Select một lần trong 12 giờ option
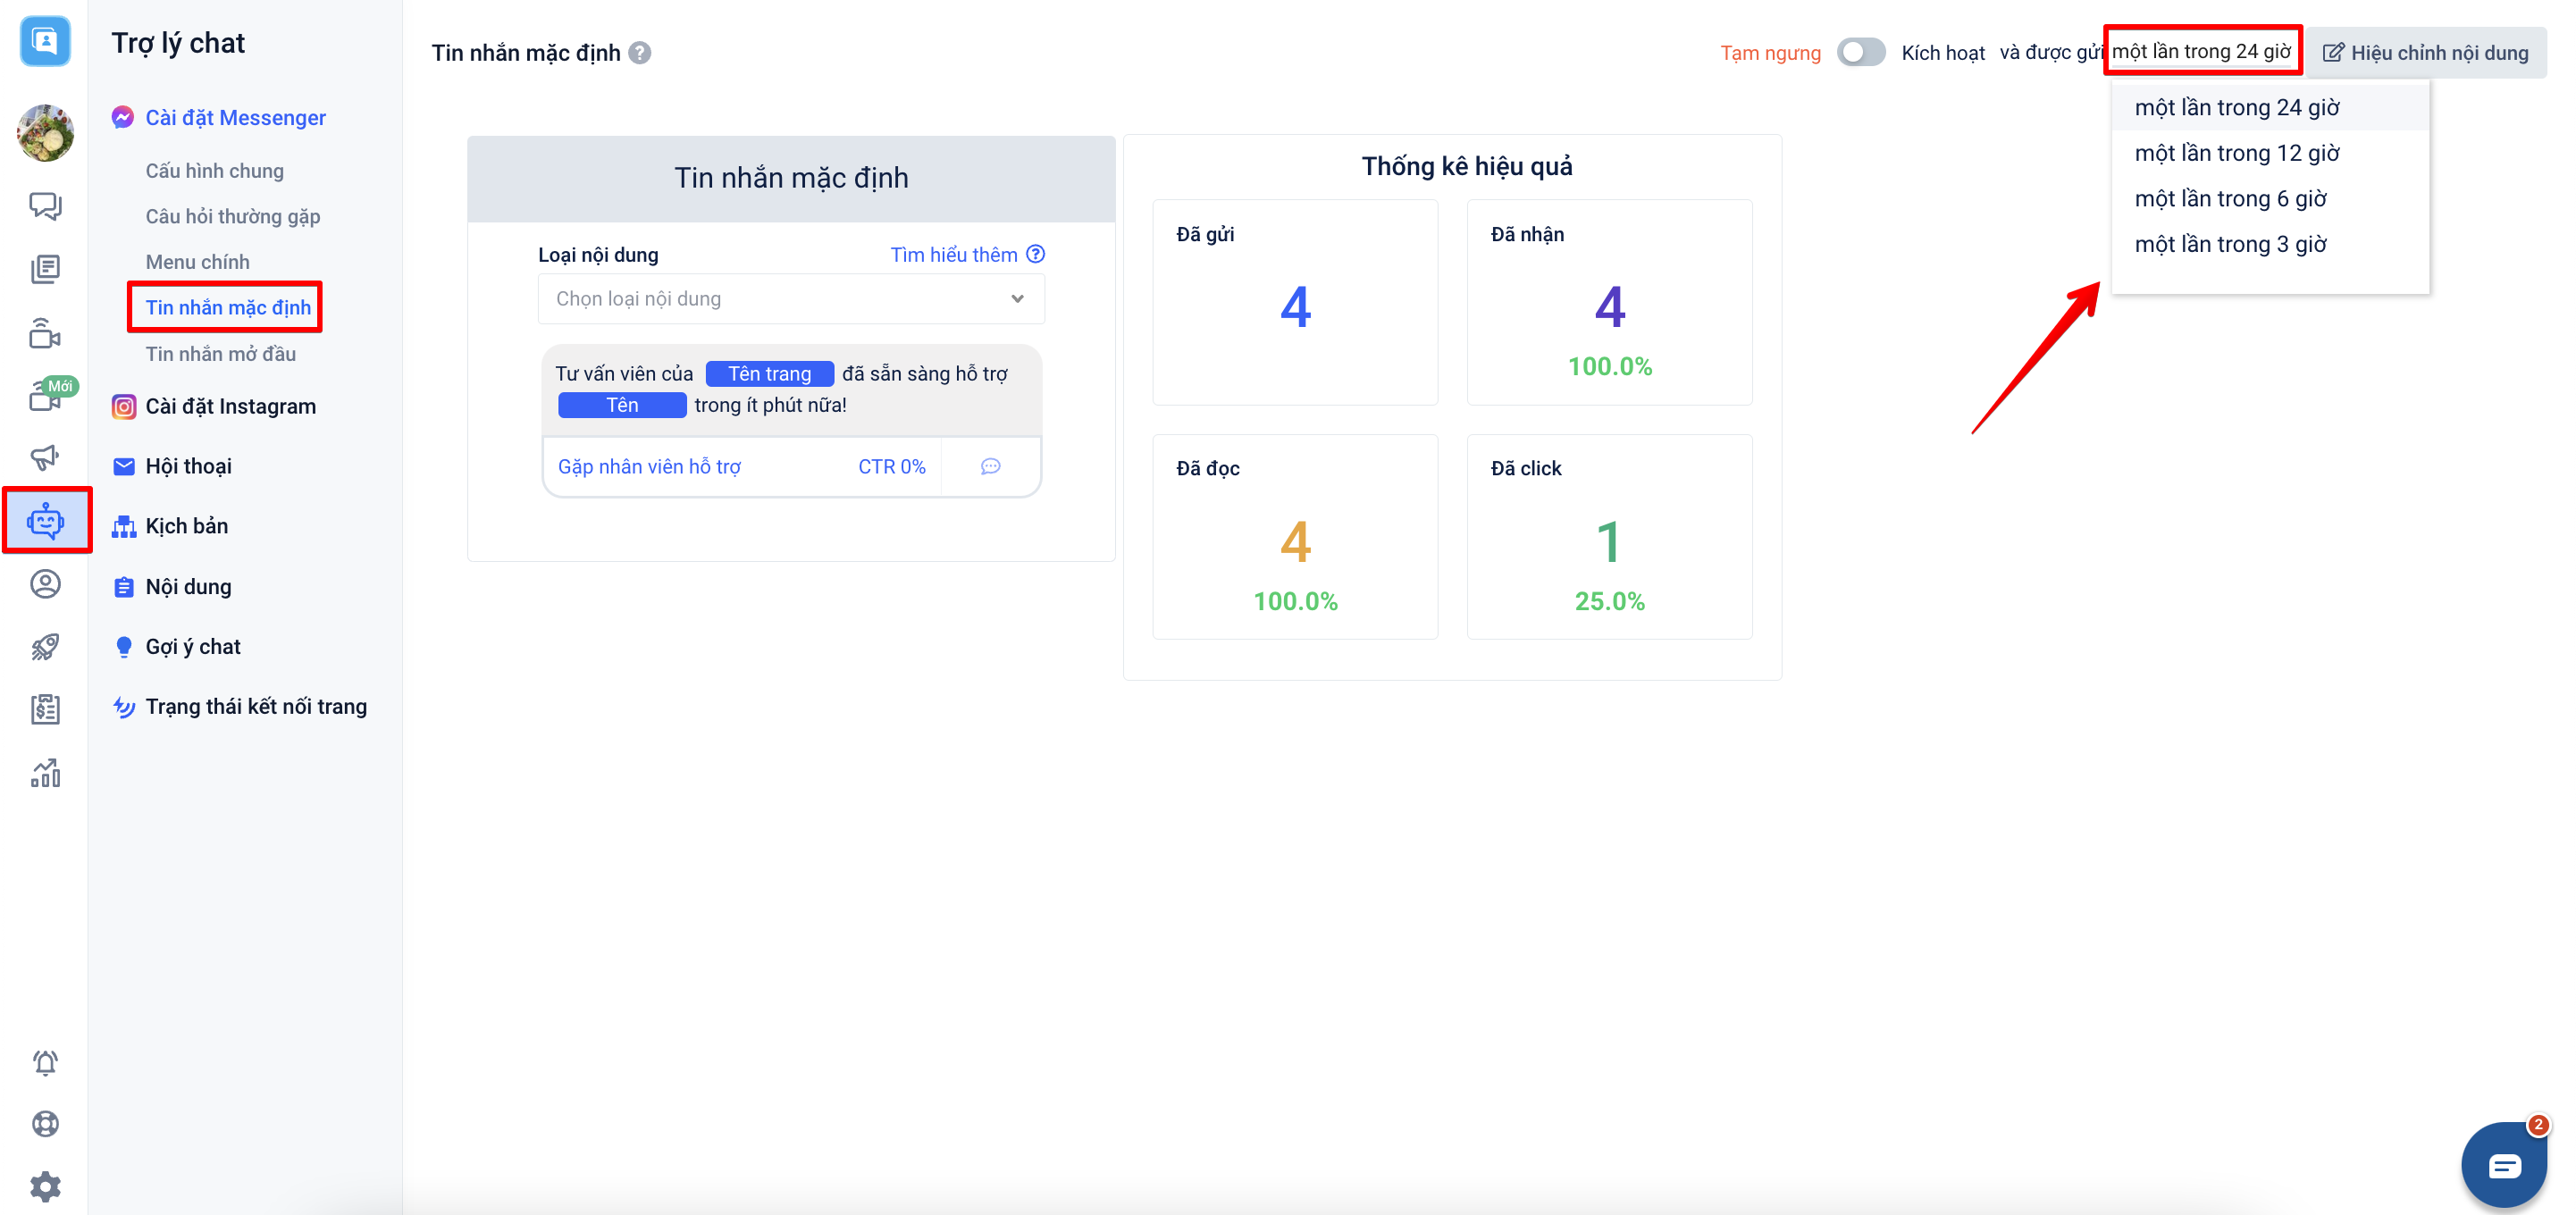The width and height of the screenshot is (2576, 1215). (2236, 153)
